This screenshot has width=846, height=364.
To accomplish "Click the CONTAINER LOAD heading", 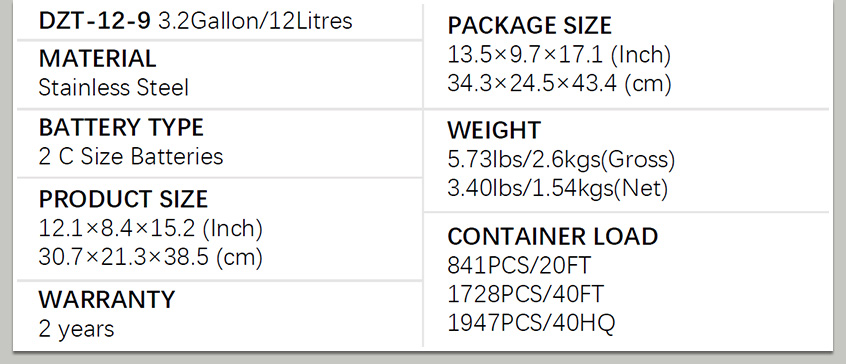I will [552, 237].
